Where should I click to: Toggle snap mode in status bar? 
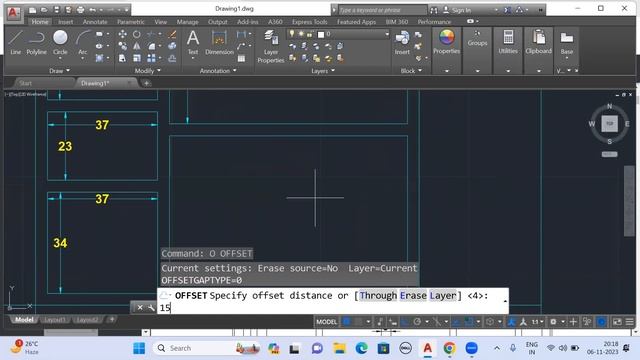click(x=358, y=322)
